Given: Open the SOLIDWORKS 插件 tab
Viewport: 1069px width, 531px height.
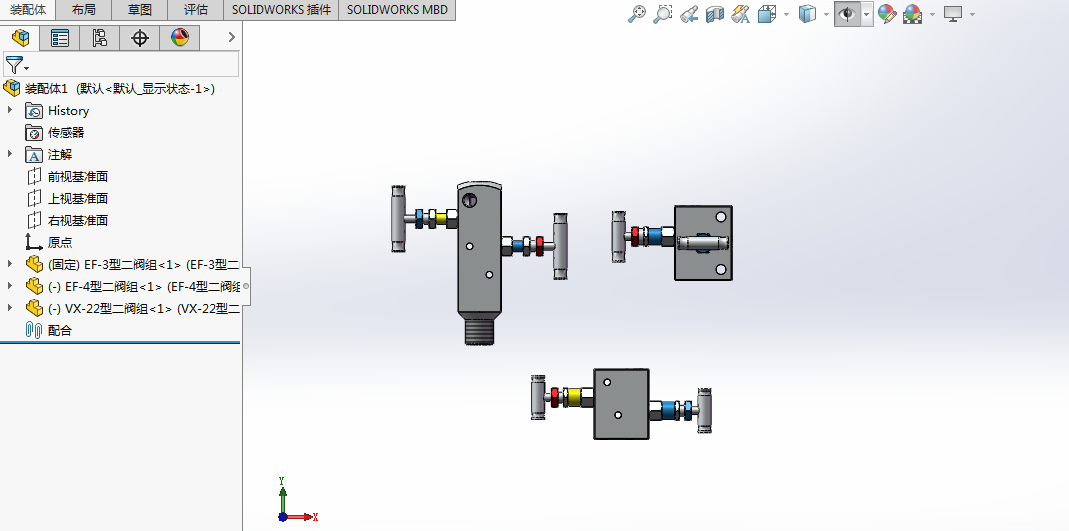Looking at the screenshot, I should point(282,10).
